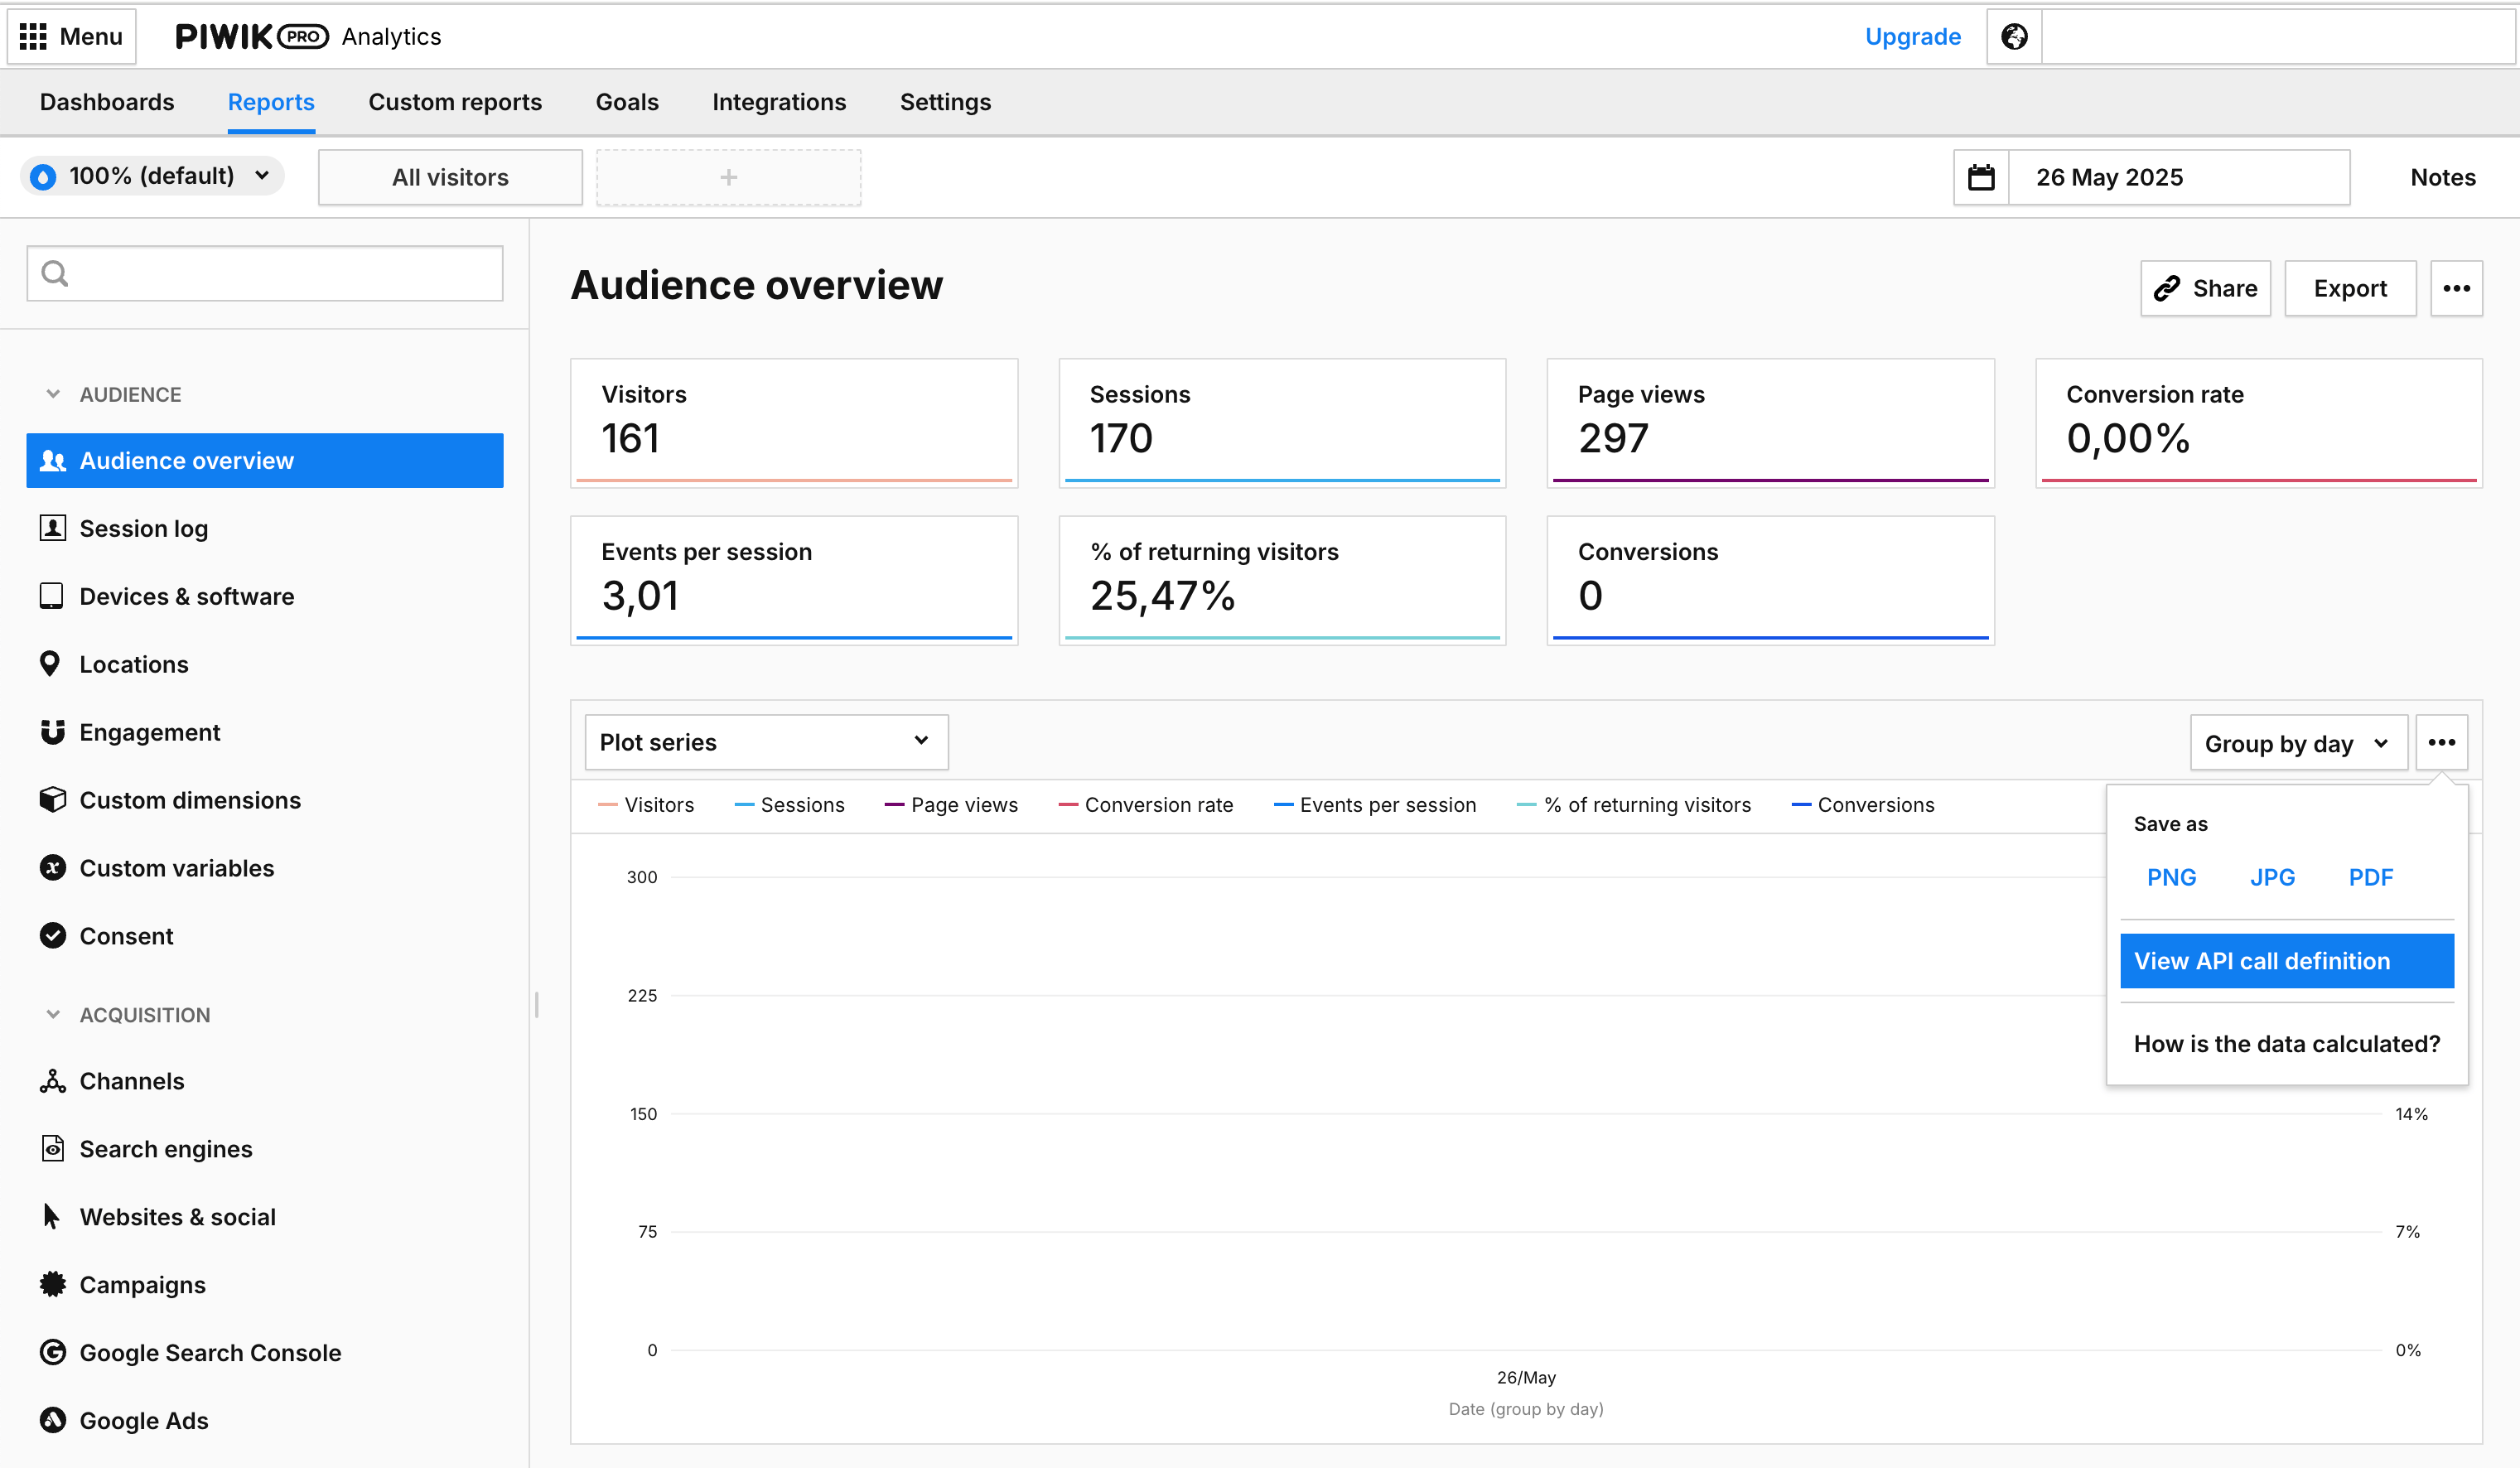Viewport: 2520px width, 1468px height.
Task: Toggle Visitors series in chart legend
Action: 646,806
